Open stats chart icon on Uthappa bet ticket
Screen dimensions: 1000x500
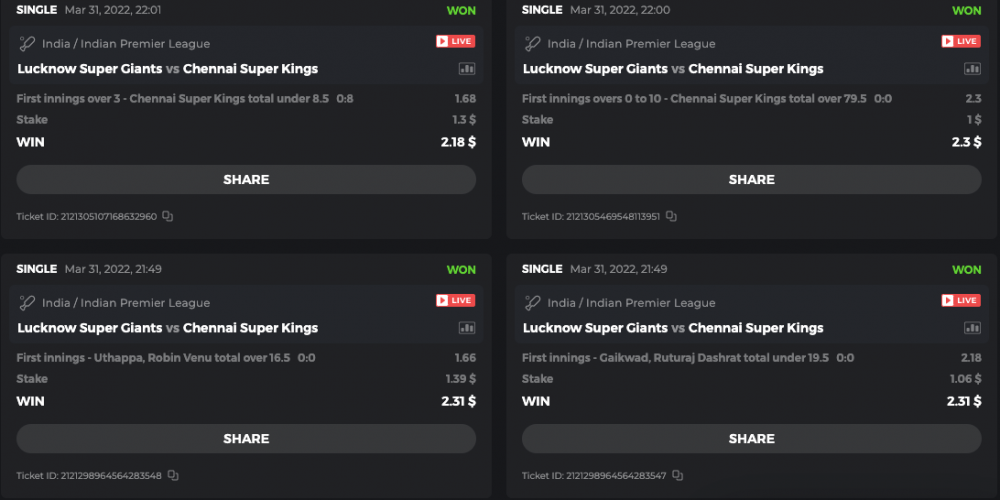pos(467,328)
